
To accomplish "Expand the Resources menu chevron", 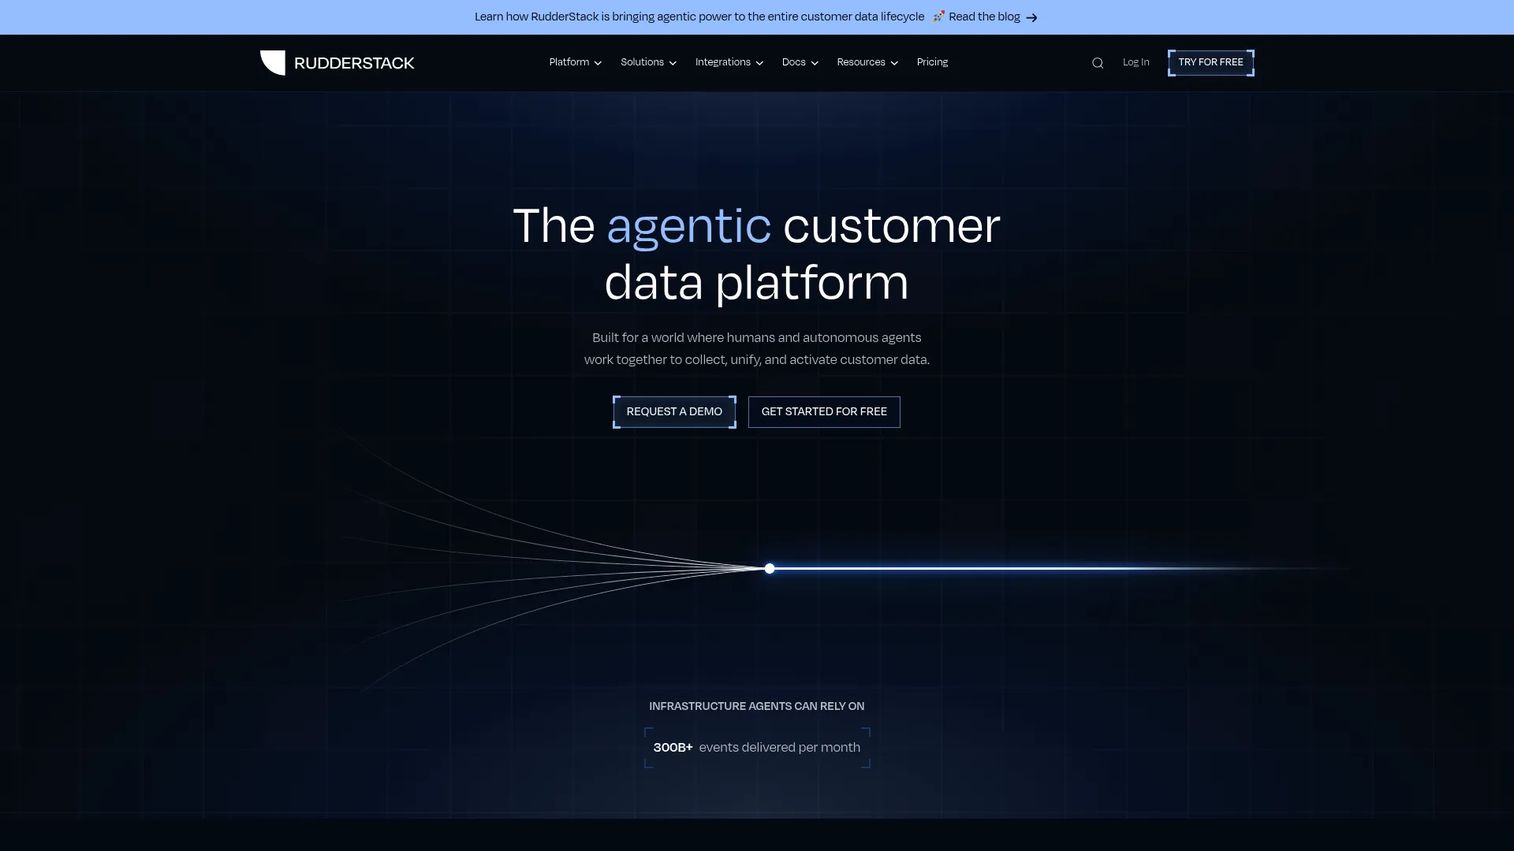I will tap(894, 63).
